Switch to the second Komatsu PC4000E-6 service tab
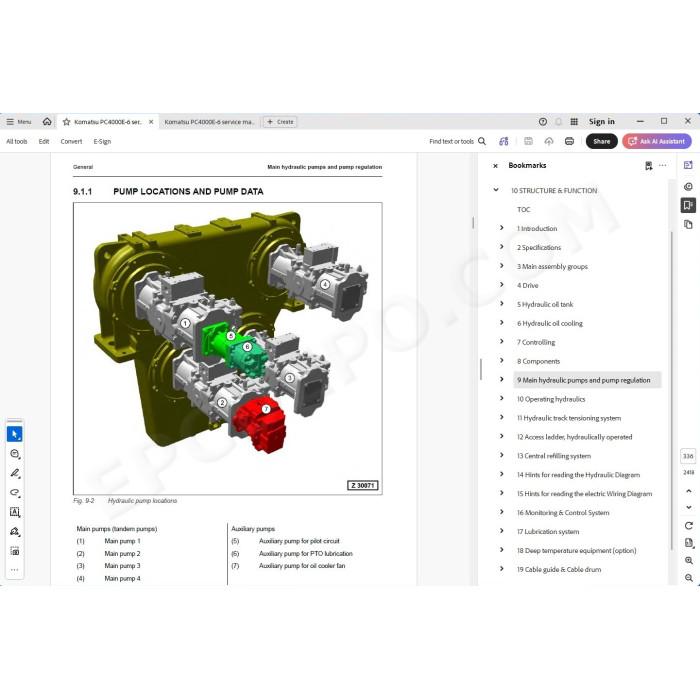Image resolution: width=700 pixels, height=700 pixels. (x=209, y=121)
